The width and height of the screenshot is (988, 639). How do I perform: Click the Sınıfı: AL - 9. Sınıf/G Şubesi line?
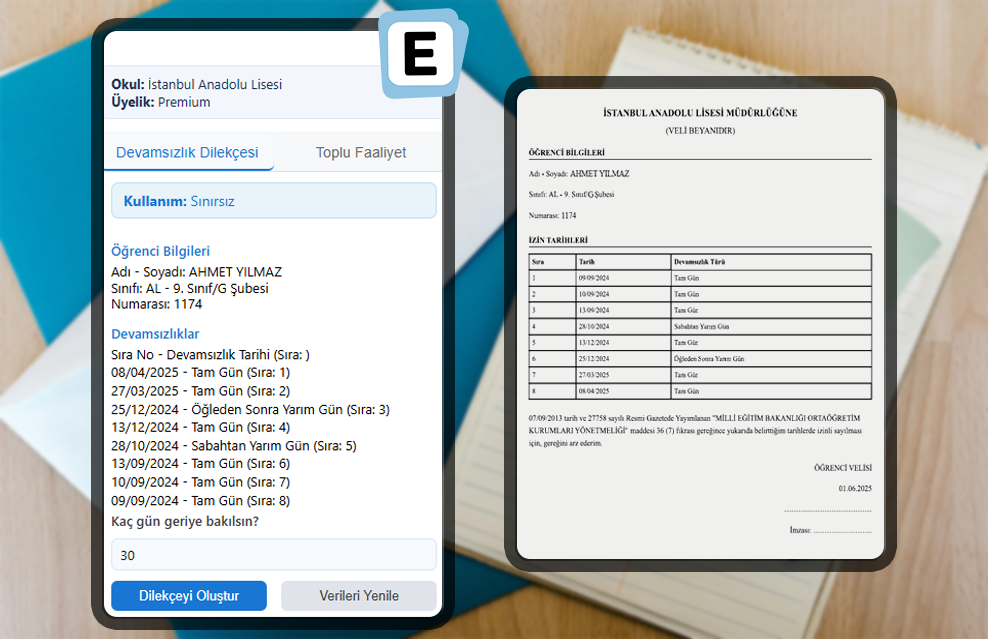coord(190,289)
